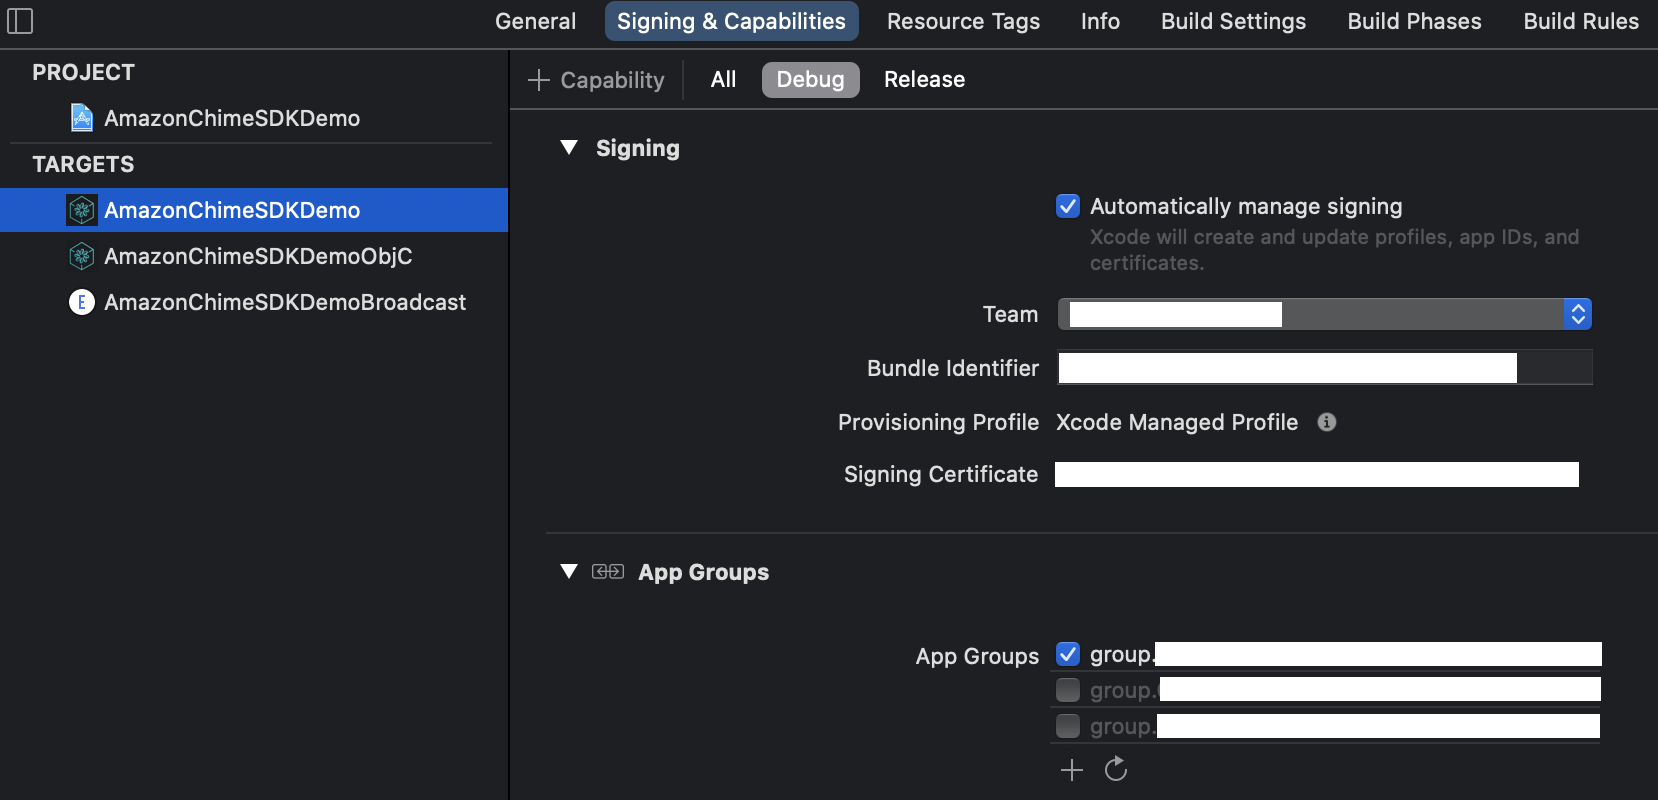
Task: Check the third app group checkbox
Action: click(1068, 726)
